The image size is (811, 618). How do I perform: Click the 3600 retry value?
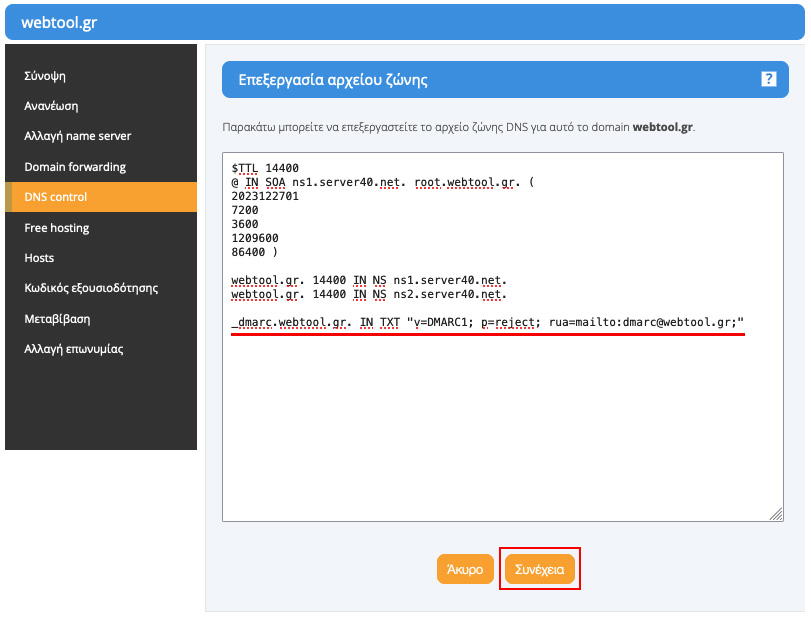[245, 224]
